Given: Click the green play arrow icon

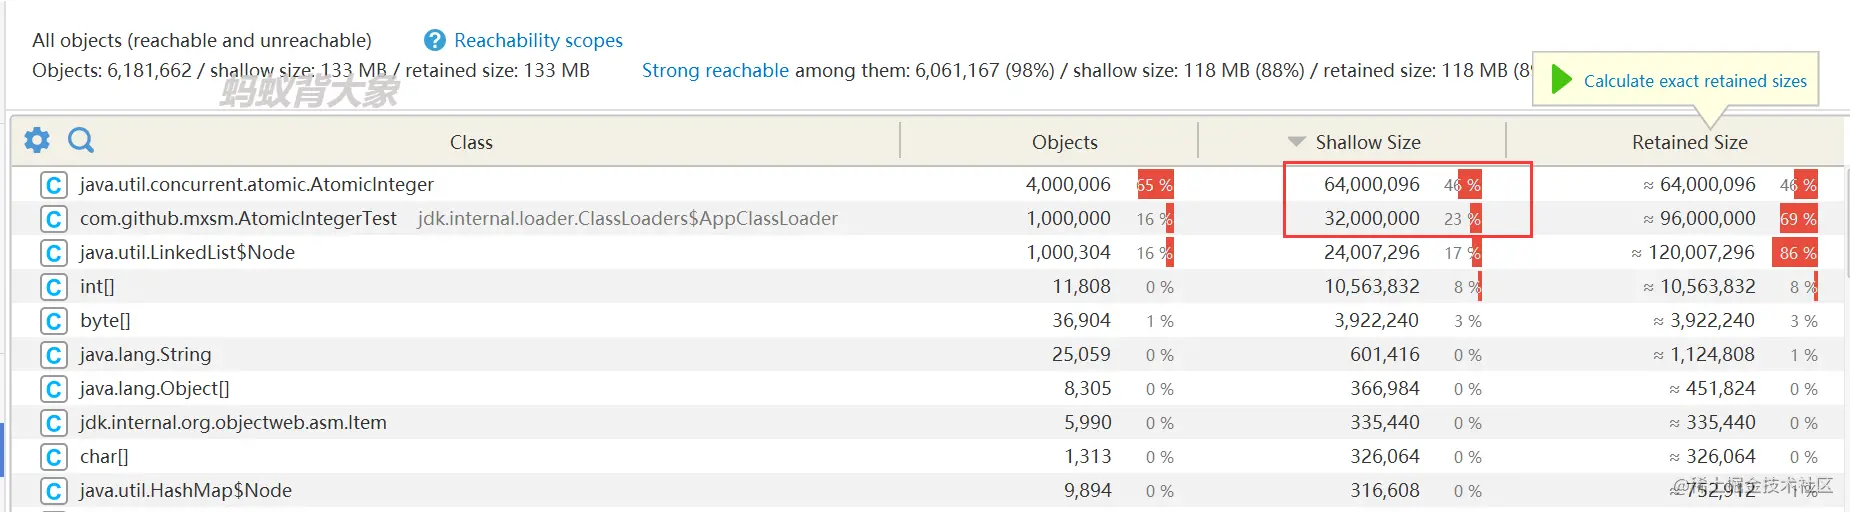Looking at the screenshot, I should click(x=1561, y=79).
